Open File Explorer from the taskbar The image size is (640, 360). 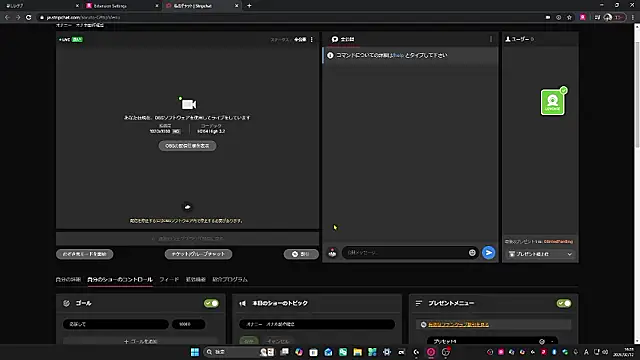click(x=358, y=352)
